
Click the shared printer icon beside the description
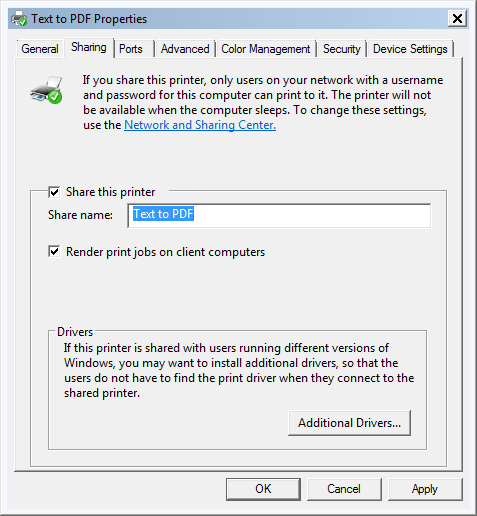coord(46,90)
